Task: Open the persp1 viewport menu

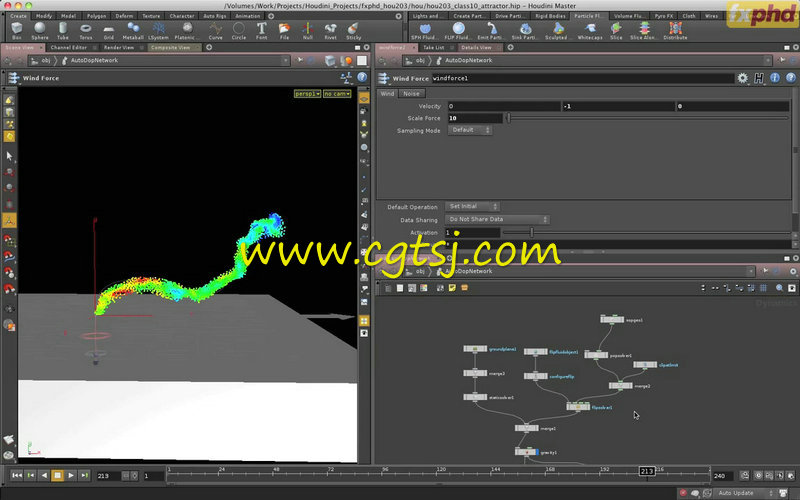Action: point(308,94)
